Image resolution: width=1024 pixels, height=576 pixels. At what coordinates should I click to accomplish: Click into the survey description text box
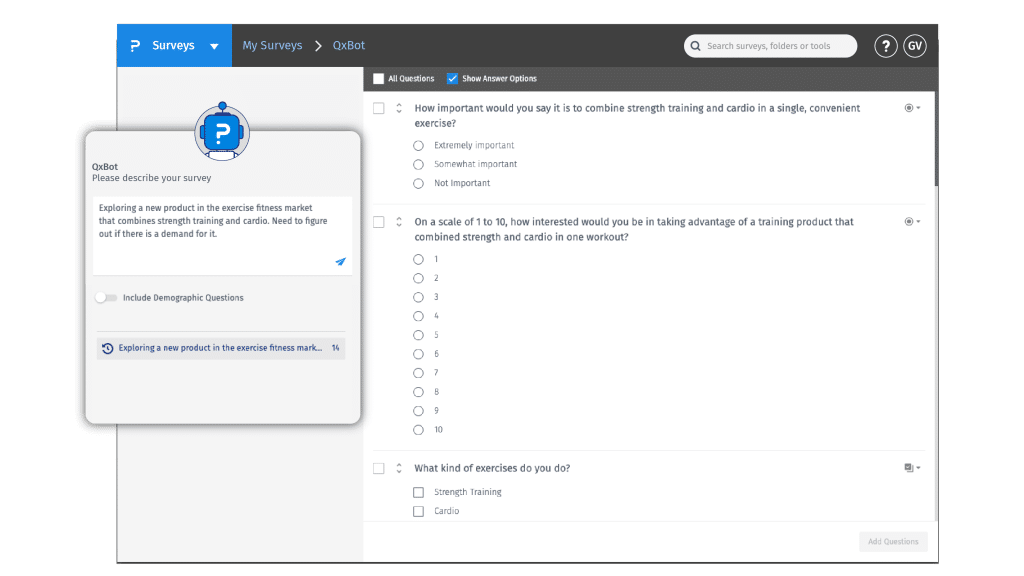(222, 235)
